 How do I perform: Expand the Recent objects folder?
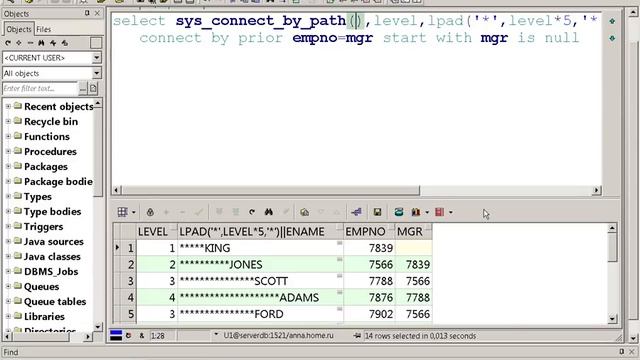(x=8, y=106)
